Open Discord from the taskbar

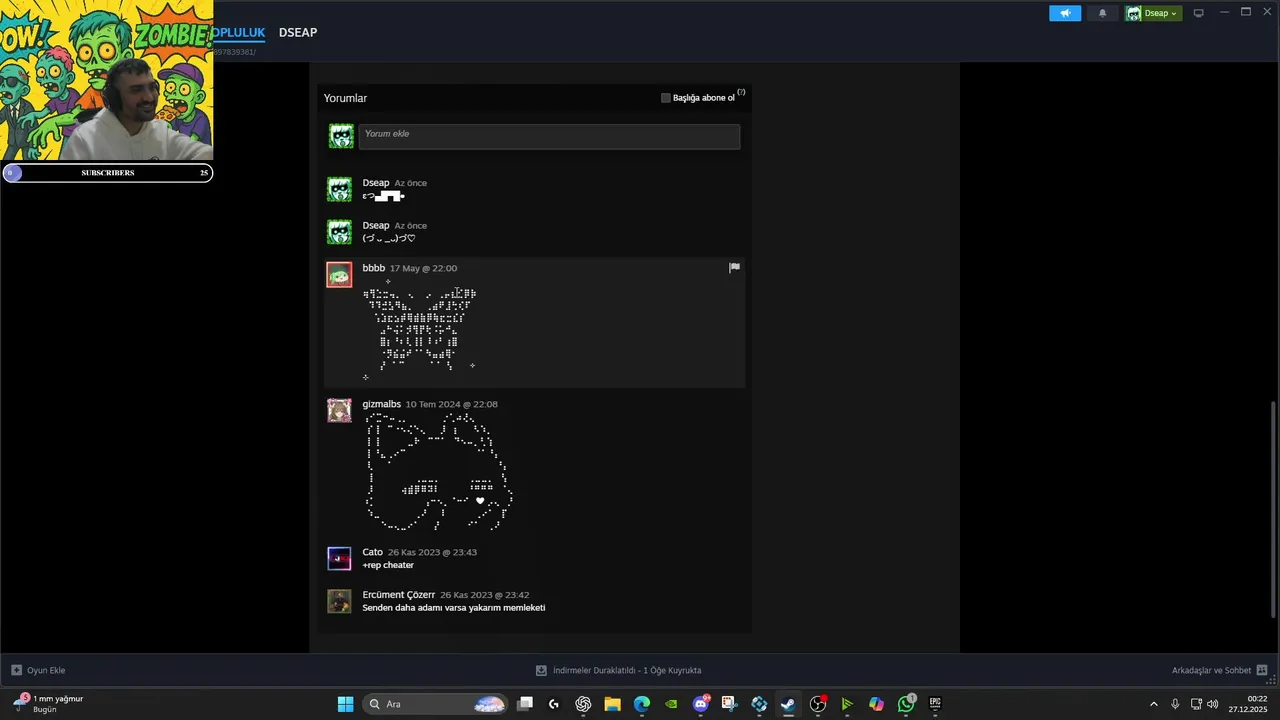(701, 704)
